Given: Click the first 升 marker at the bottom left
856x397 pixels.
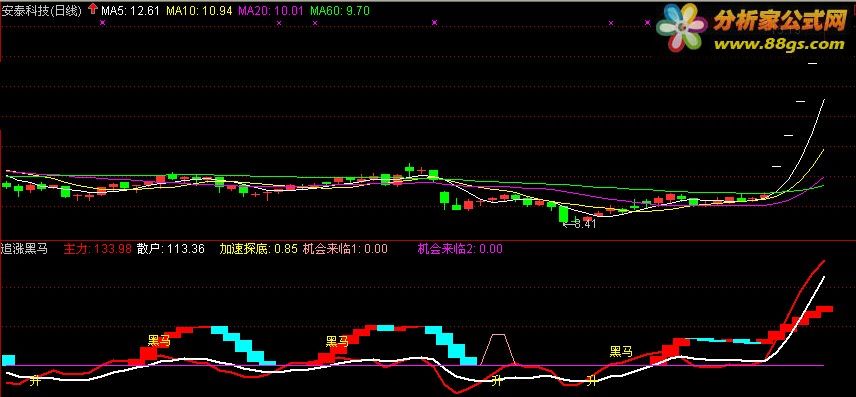Looking at the screenshot, I should tap(35, 380).
